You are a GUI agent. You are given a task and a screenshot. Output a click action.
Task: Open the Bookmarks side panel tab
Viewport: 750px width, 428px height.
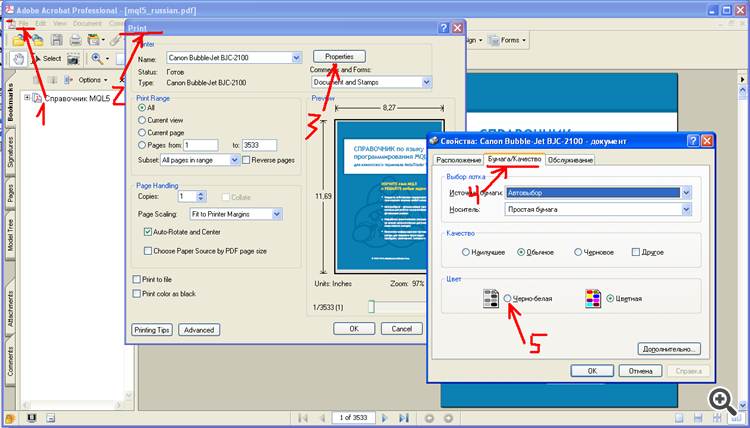(10, 102)
